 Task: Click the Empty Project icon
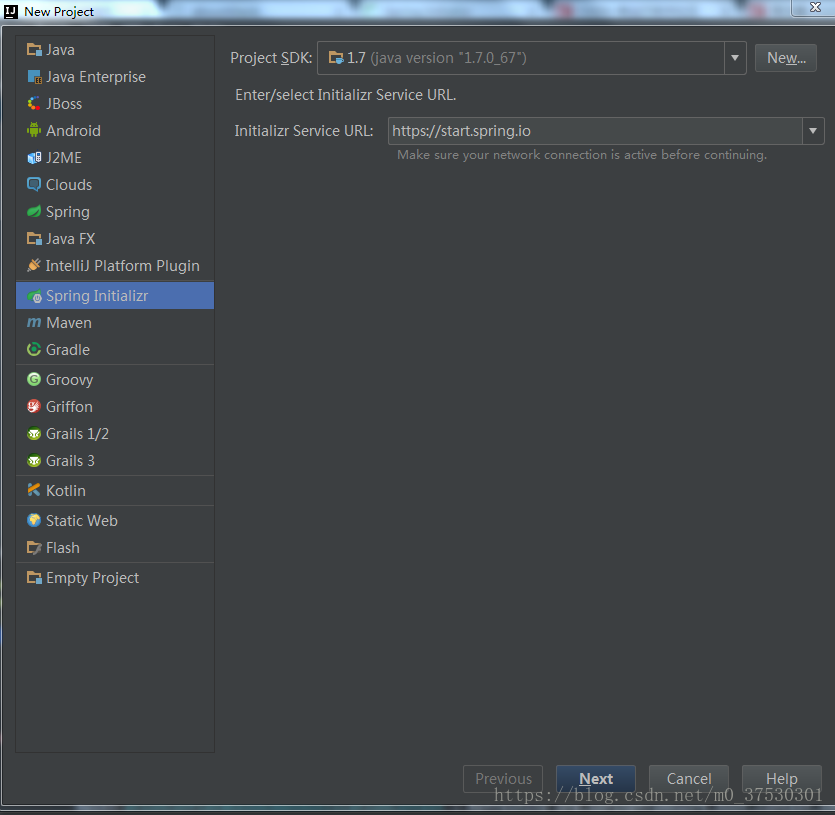pos(34,578)
